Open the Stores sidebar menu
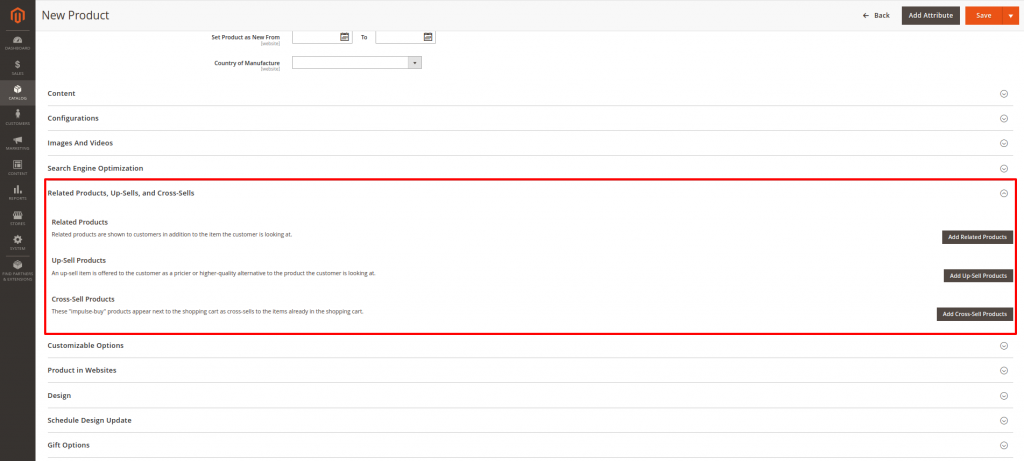This screenshot has width=1024, height=461. [17, 216]
